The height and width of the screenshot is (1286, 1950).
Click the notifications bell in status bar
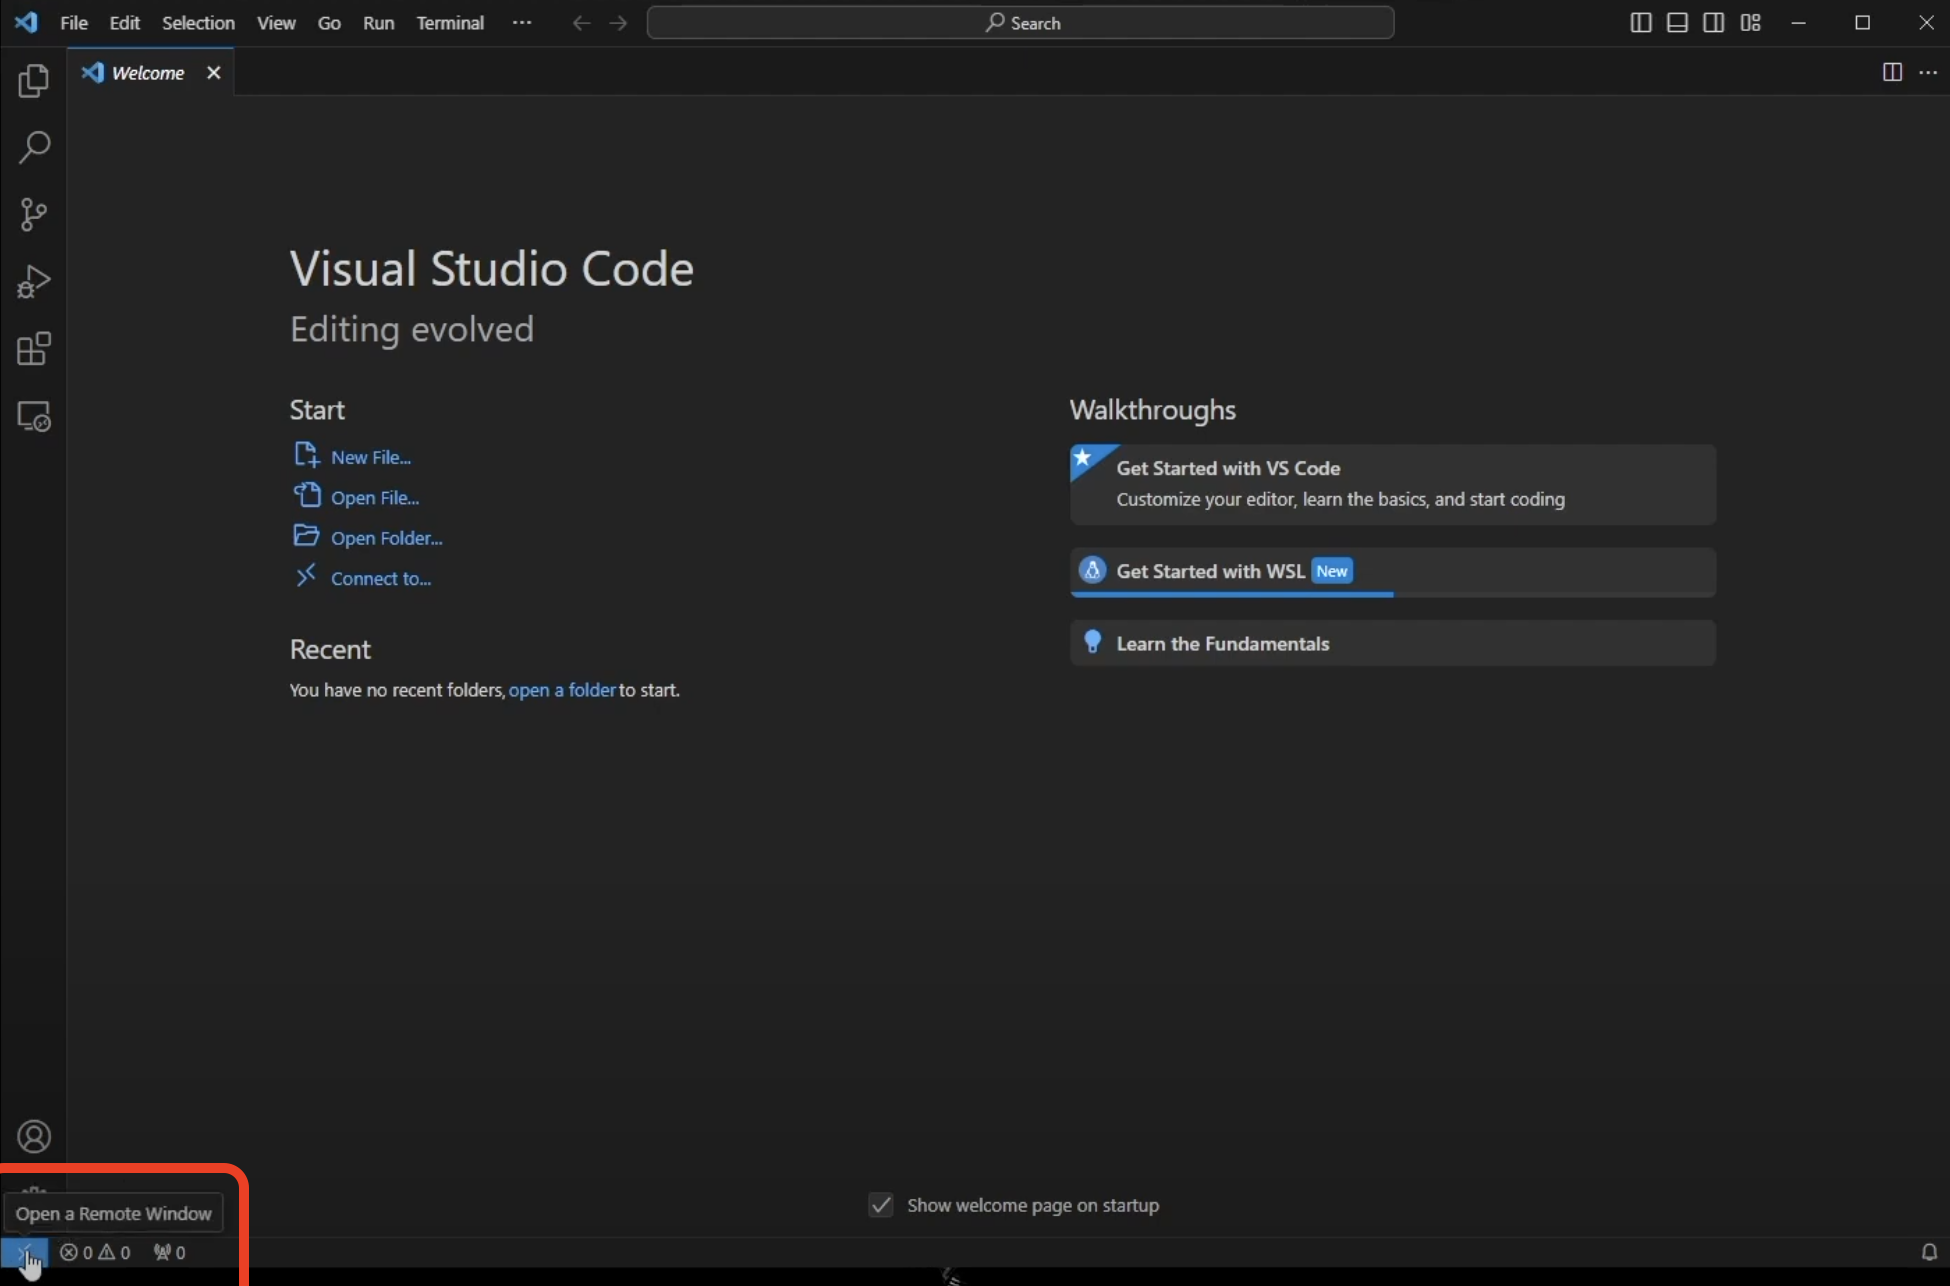coord(1929,1252)
